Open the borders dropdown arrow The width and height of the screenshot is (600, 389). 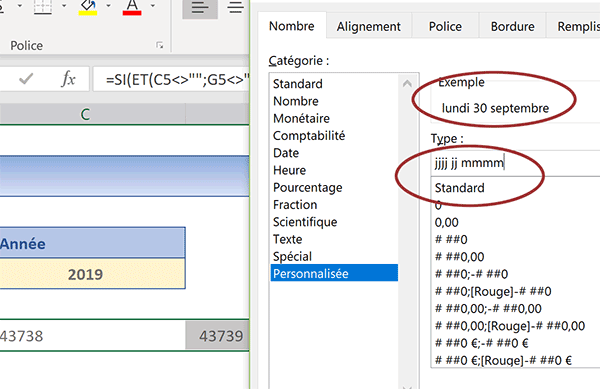click(x=64, y=6)
